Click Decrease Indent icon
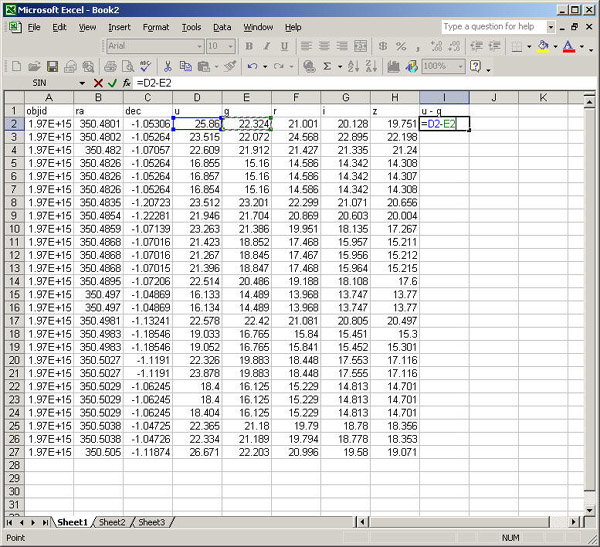The height and width of the screenshot is (547, 600). tap(476, 46)
